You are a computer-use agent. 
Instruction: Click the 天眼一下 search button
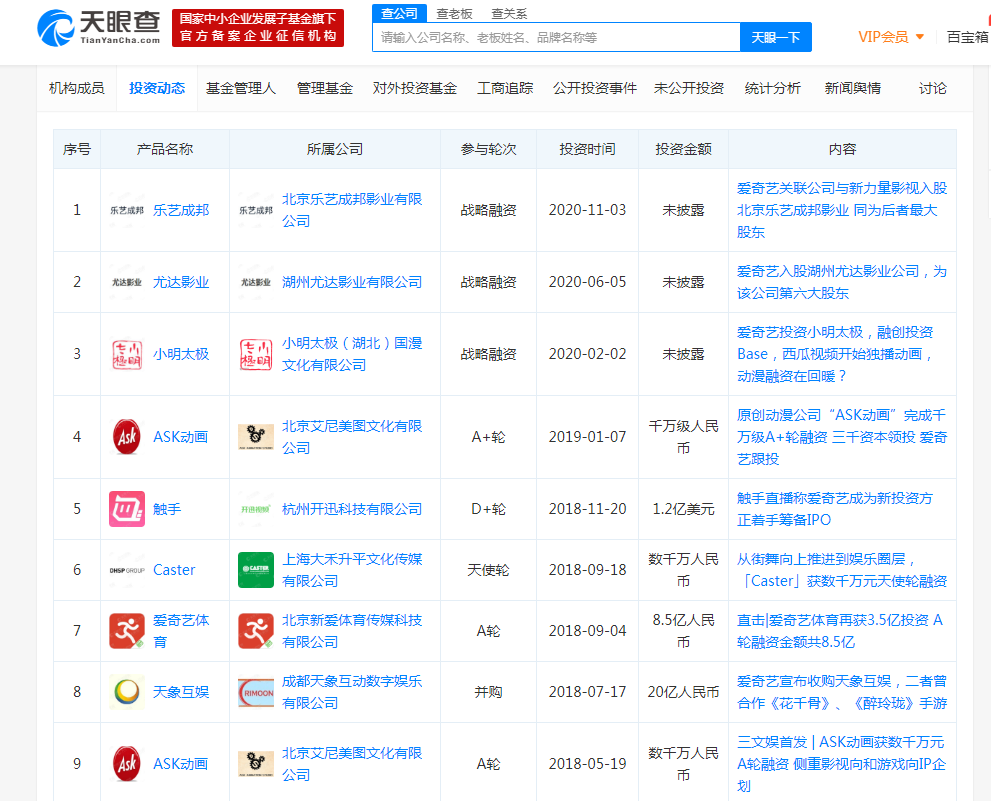[775, 37]
